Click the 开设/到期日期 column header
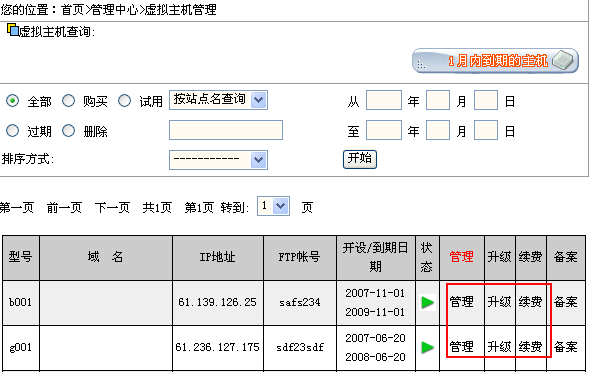 click(x=375, y=257)
